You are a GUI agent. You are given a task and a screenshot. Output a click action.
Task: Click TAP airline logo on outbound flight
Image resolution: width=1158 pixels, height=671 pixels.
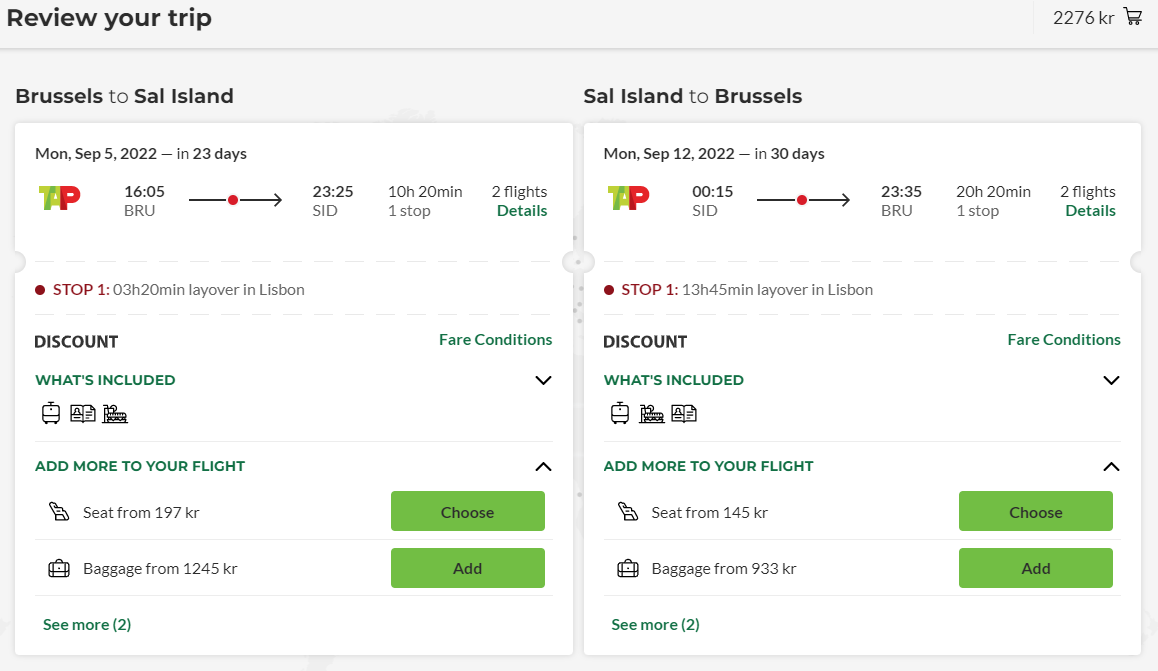[x=59, y=198]
